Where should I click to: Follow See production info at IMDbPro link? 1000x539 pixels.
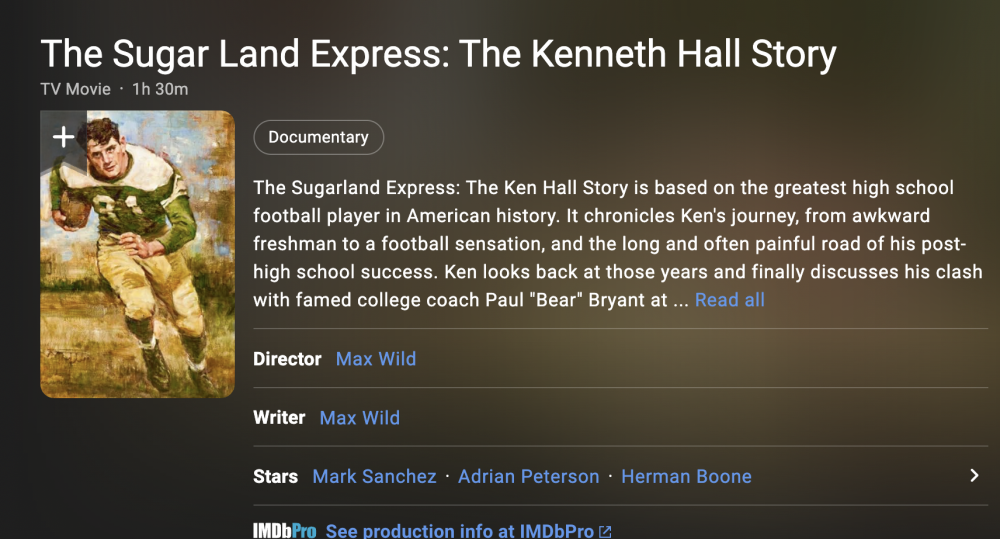(x=460, y=531)
